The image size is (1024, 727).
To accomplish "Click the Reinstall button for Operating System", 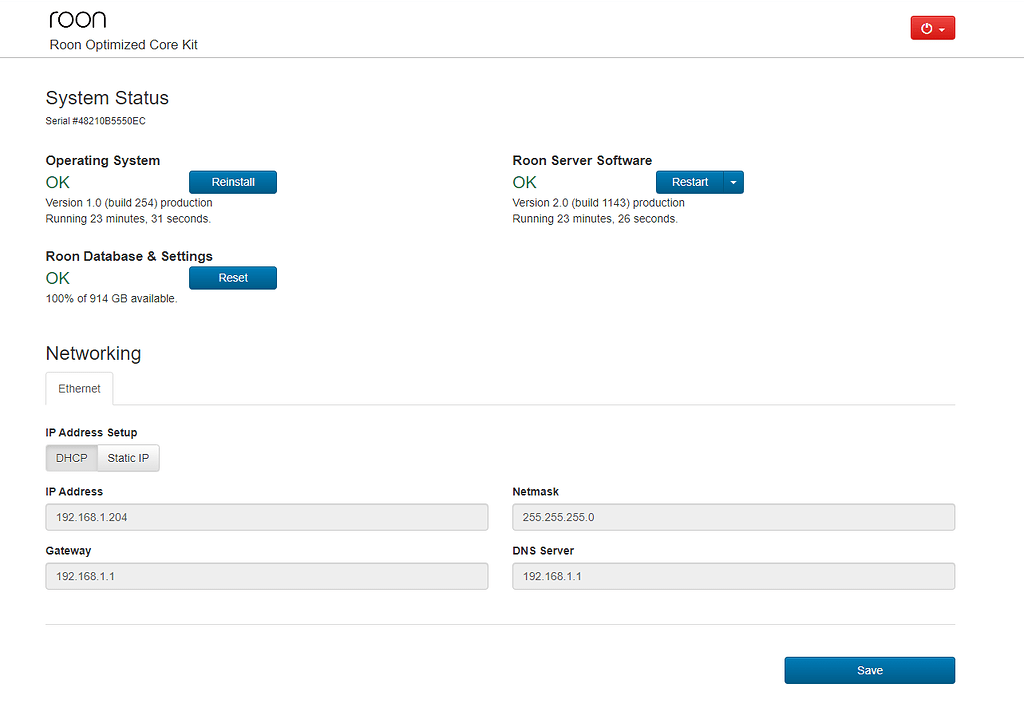I will [232, 182].
